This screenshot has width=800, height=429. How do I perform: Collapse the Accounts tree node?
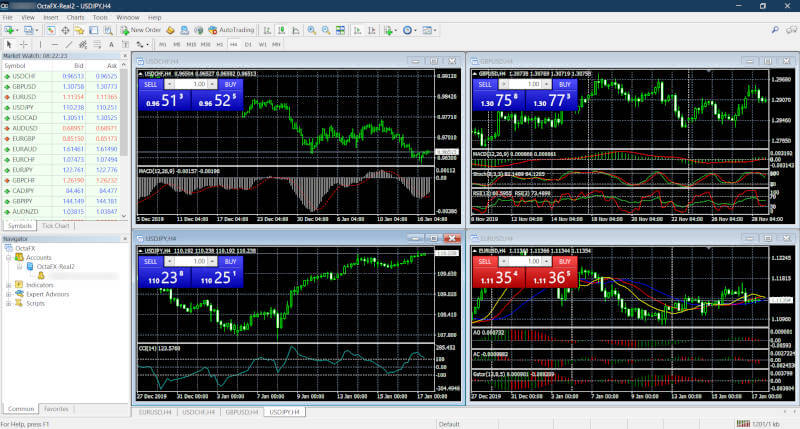[x=8, y=258]
